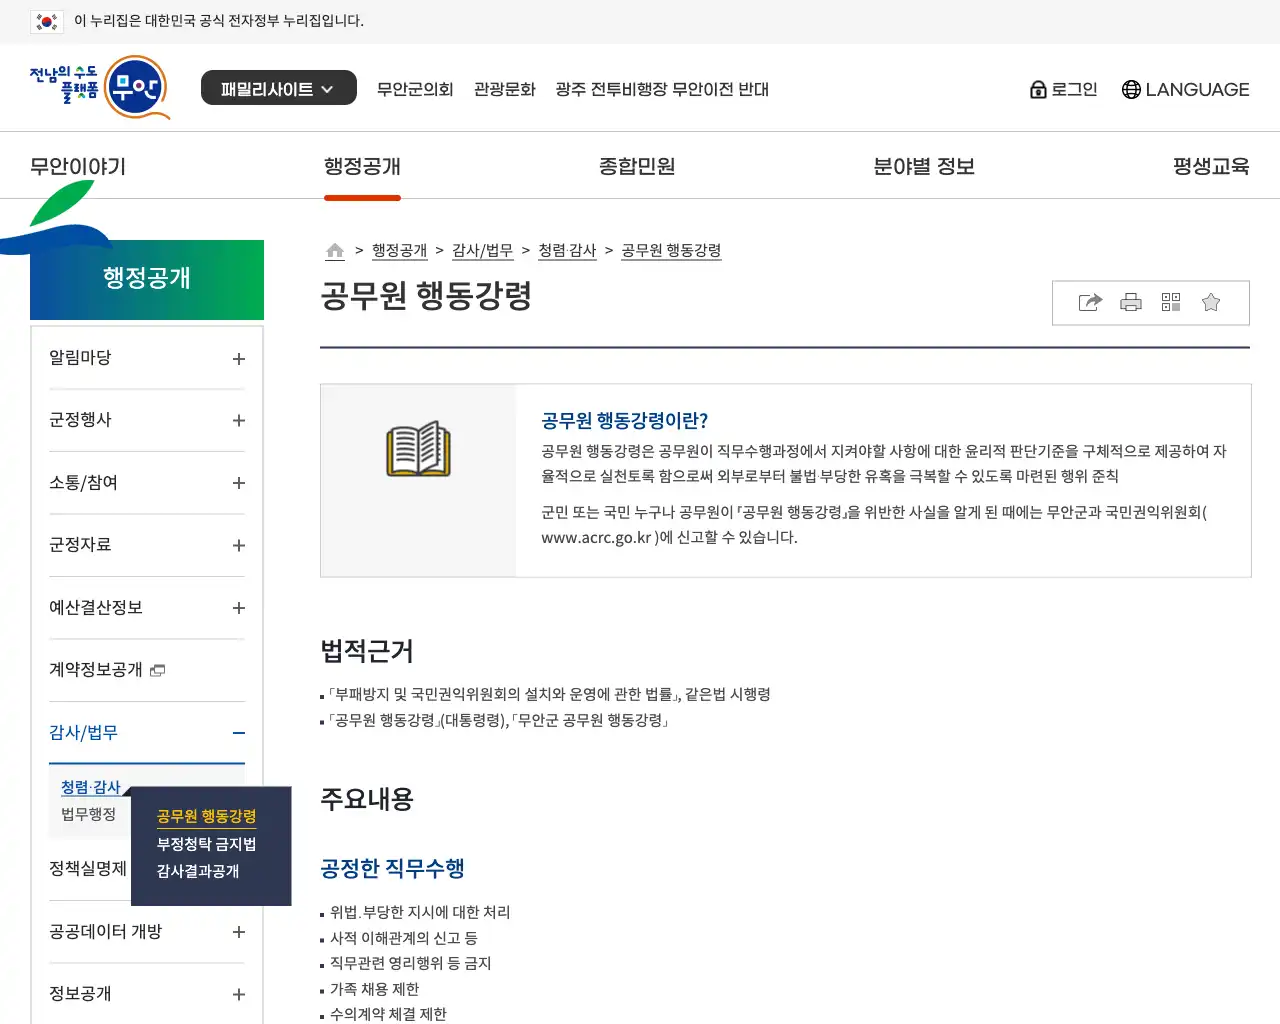Select 부정청탁 금지법 in the submenu
1280x1024 pixels.
[206, 844]
